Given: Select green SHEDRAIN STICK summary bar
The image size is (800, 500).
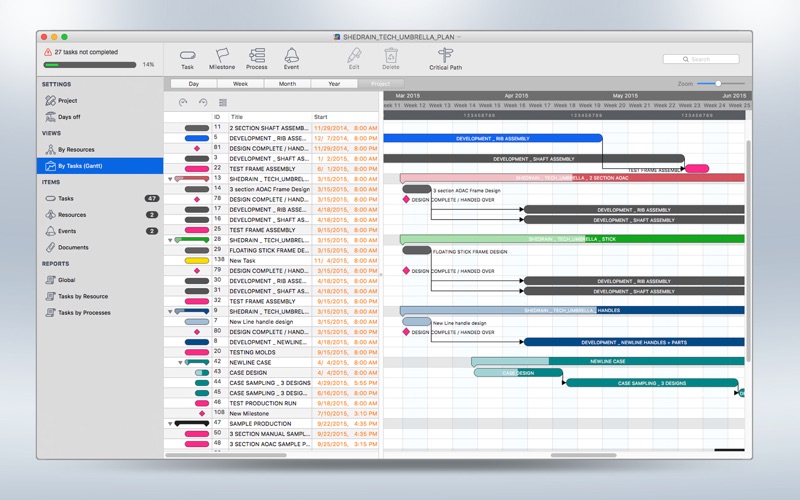Looking at the screenshot, I should 572,239.
